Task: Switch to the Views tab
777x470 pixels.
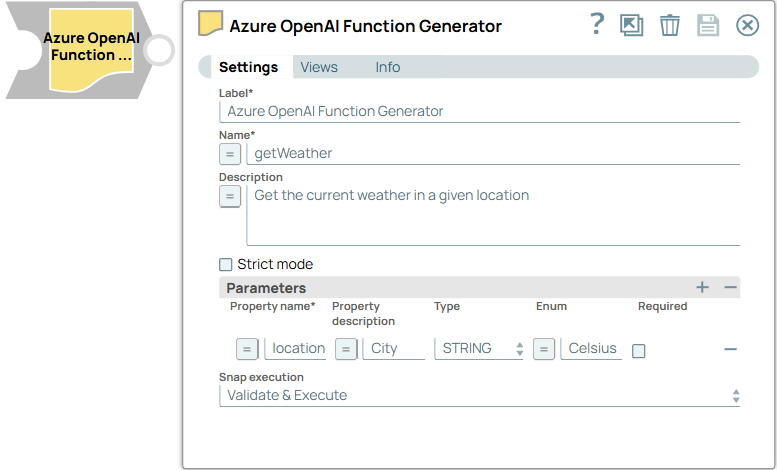Action: [319, 67]
